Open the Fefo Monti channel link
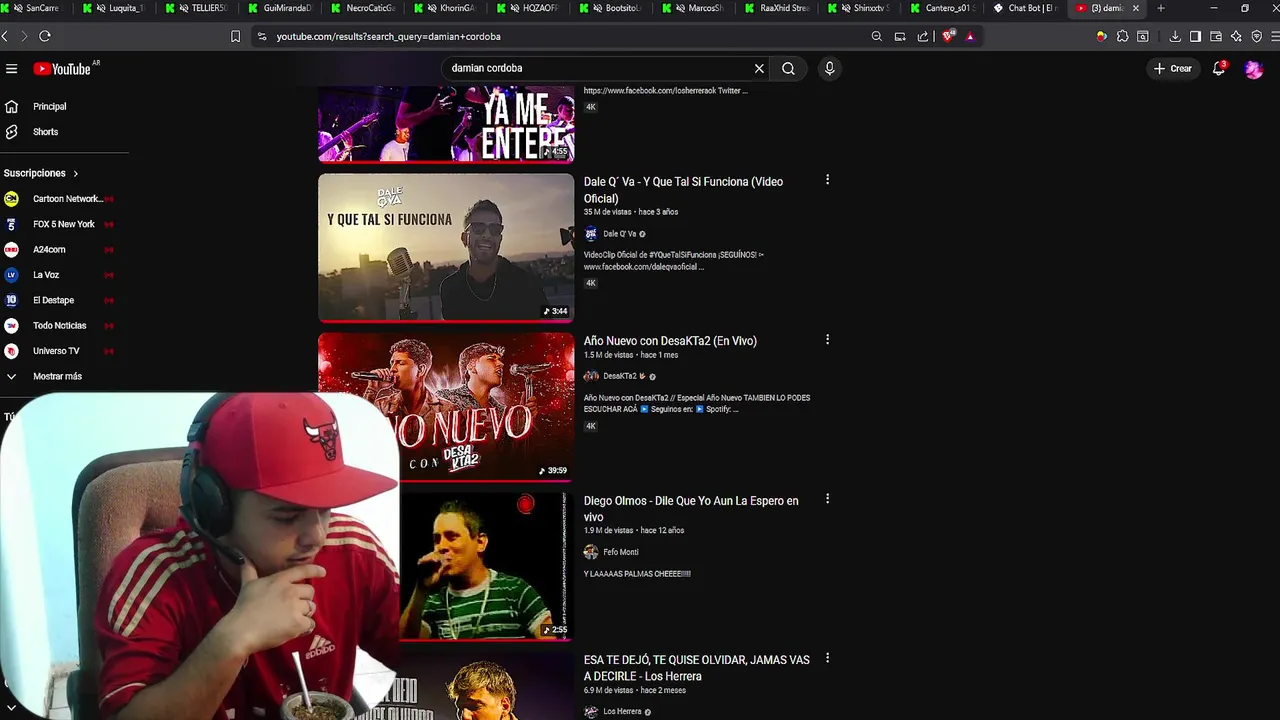1280x720 pixels. tap(620, 552)
